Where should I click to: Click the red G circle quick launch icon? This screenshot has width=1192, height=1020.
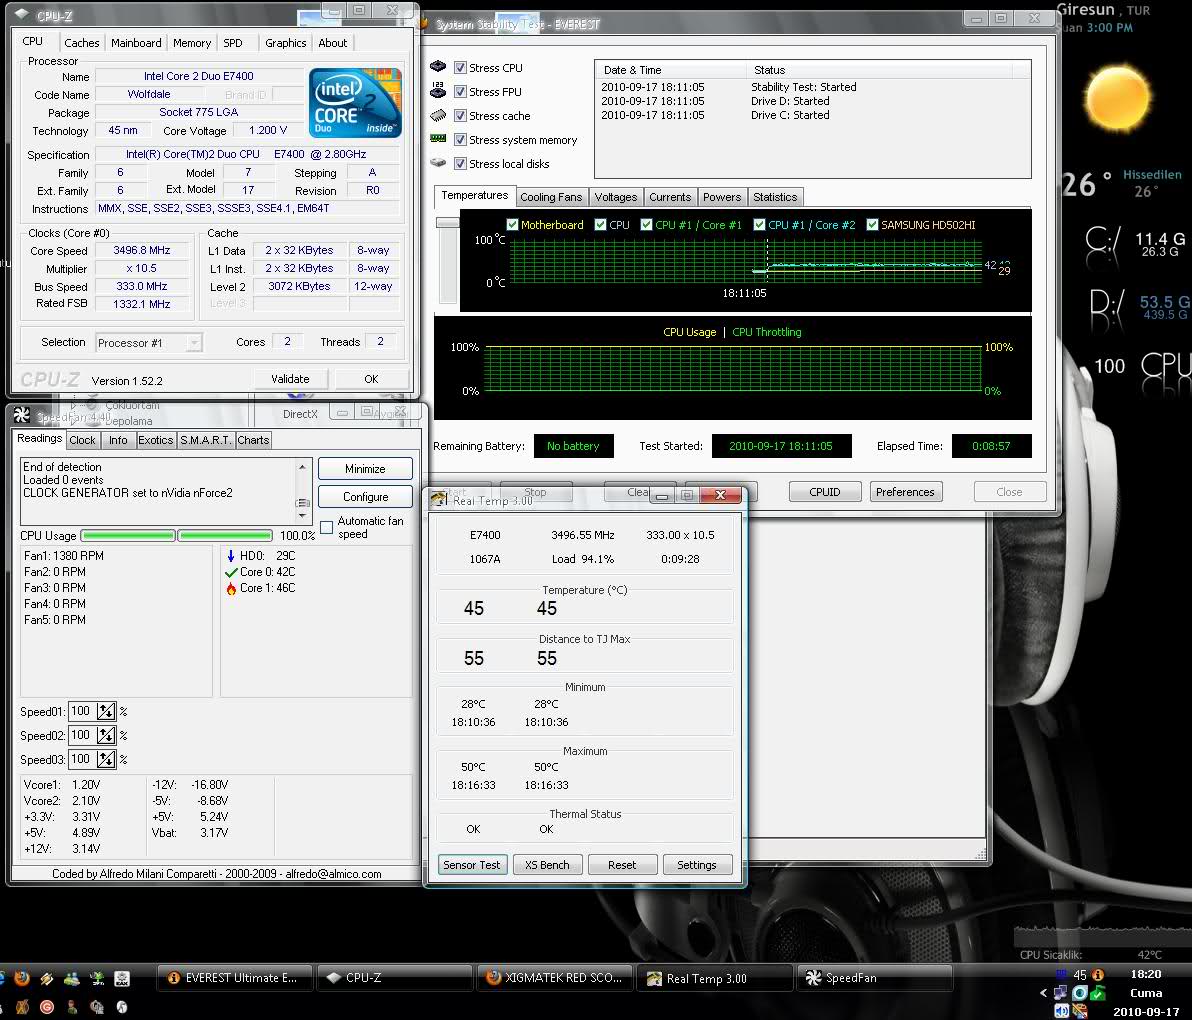pyautogui.click(x=47, y=1007)
